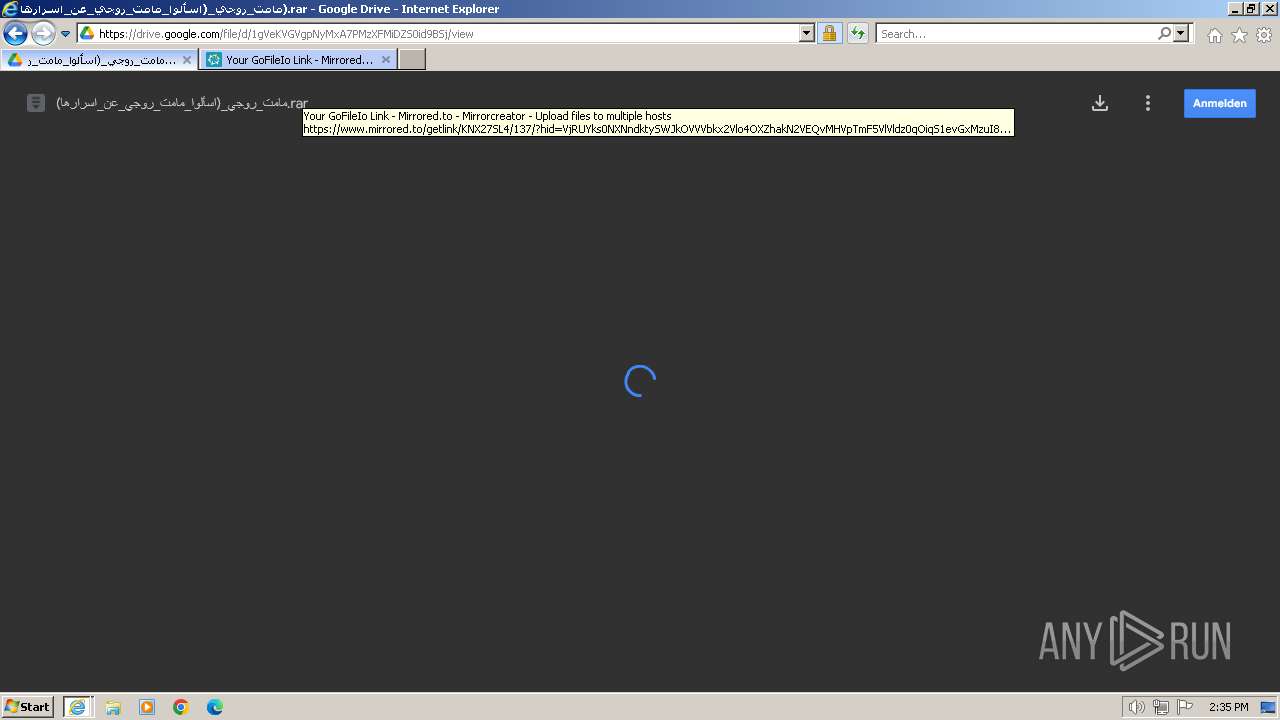Open the Windows Start menu
Image resolution: width=1280 pixels, height=720 pixels.
(27, 706)
